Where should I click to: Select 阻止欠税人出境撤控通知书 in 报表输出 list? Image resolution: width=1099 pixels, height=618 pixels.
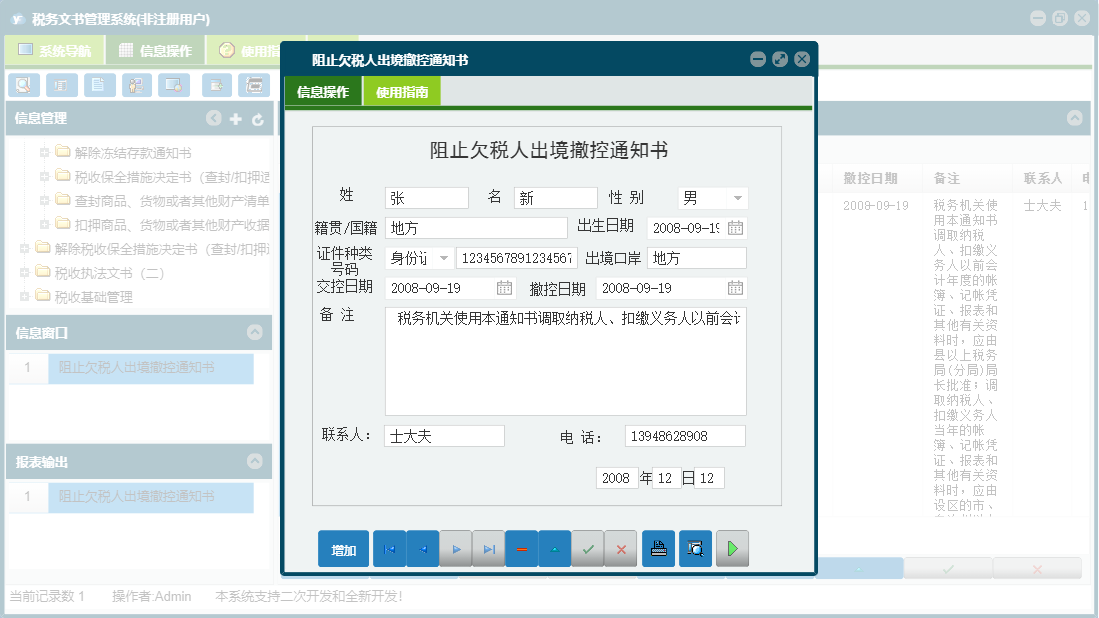click(150, 497)
